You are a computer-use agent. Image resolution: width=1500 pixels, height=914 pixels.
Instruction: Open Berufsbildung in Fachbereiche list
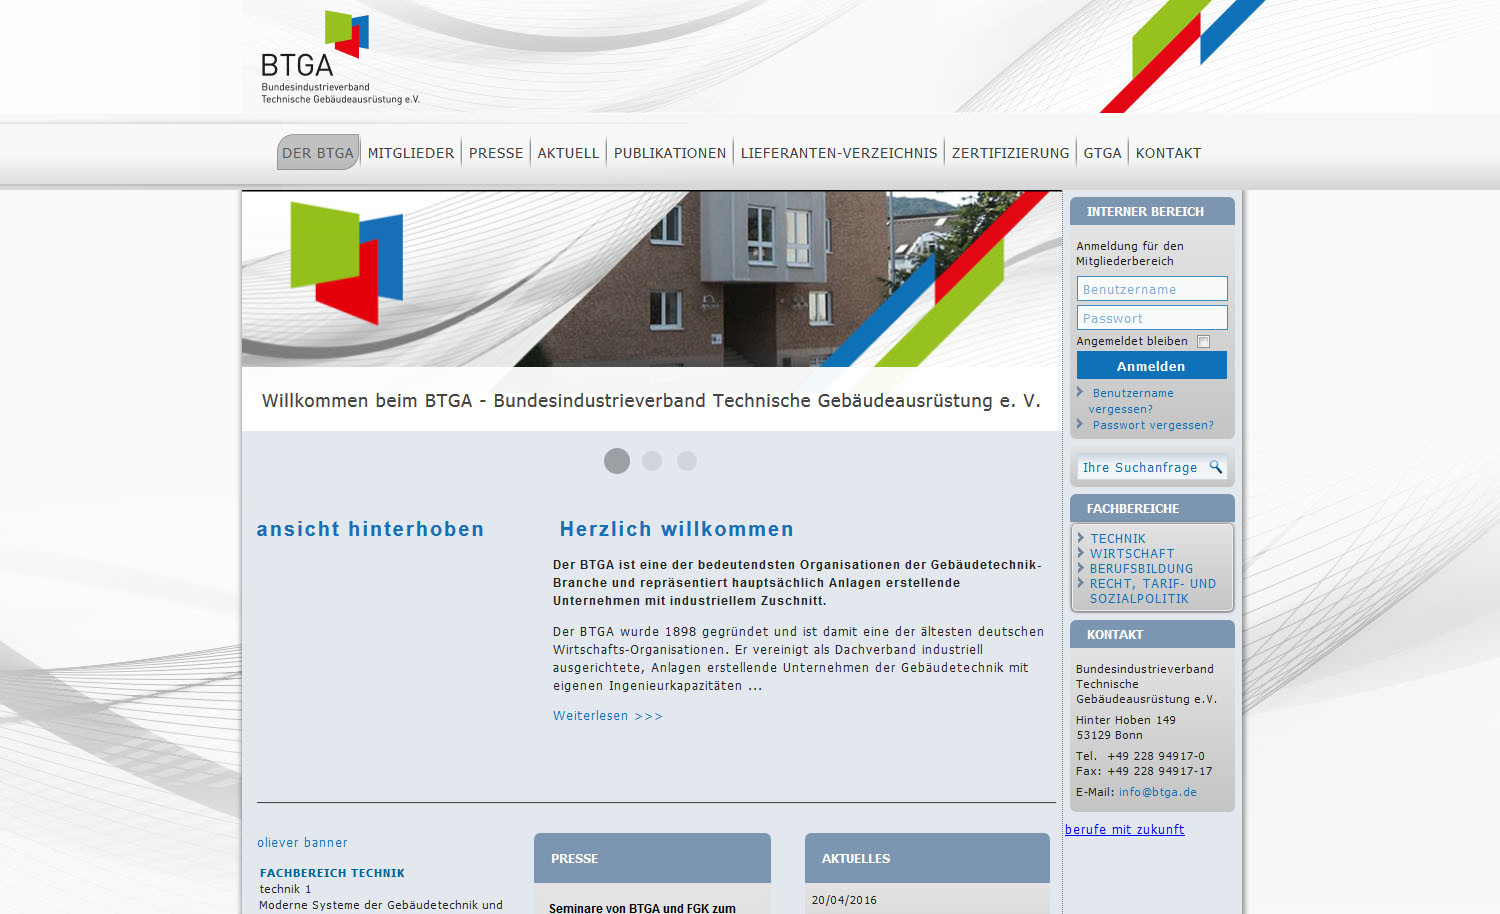point(1140,569)
